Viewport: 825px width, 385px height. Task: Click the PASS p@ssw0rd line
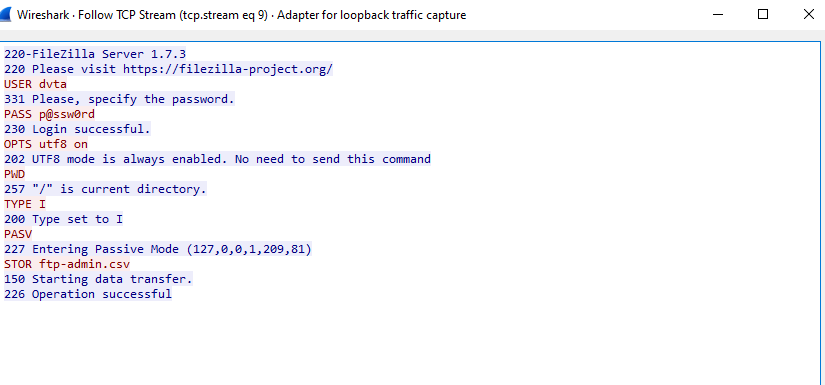point(49,114)
